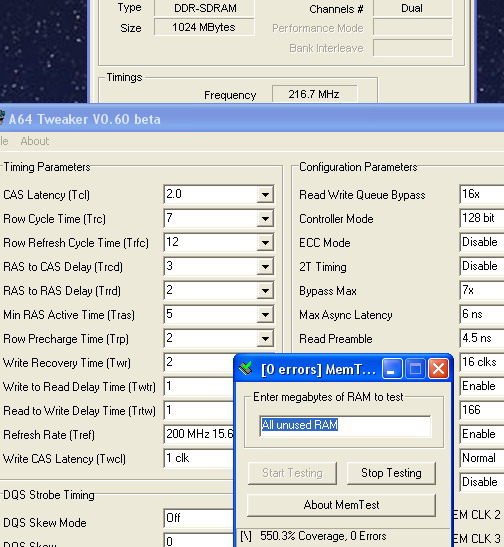Select the Write to Read Delay (Twtr) combo box

[199, 387]
